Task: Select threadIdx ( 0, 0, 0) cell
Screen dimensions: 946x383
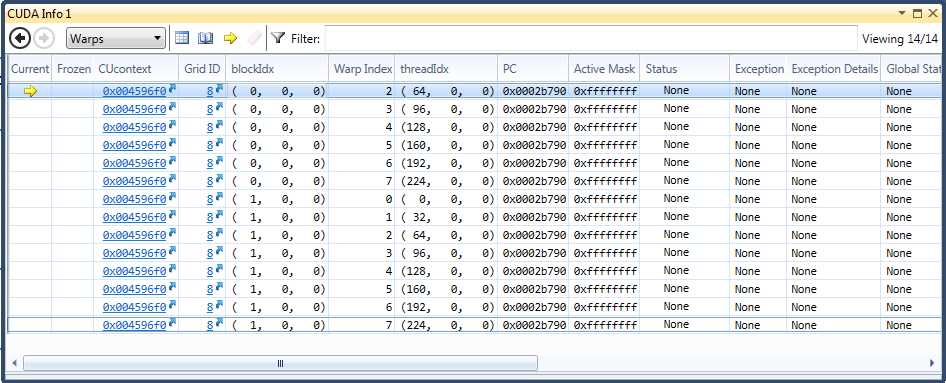Action: (x=448, y=199)
